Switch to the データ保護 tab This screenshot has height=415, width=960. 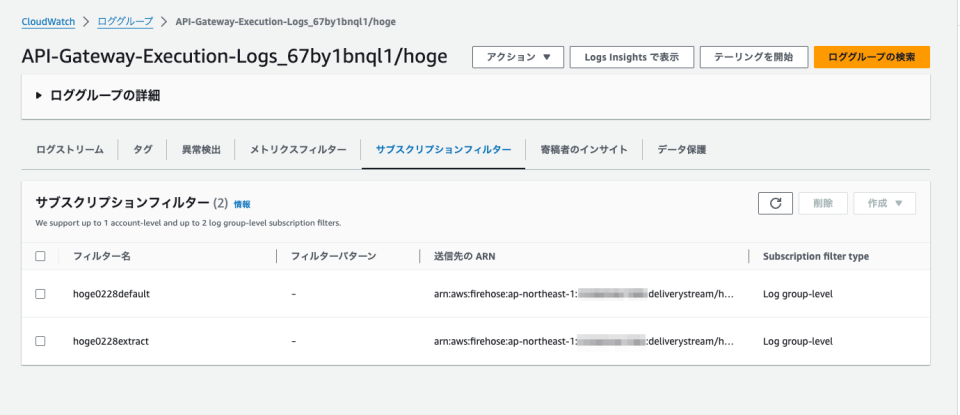click(681, 149)
